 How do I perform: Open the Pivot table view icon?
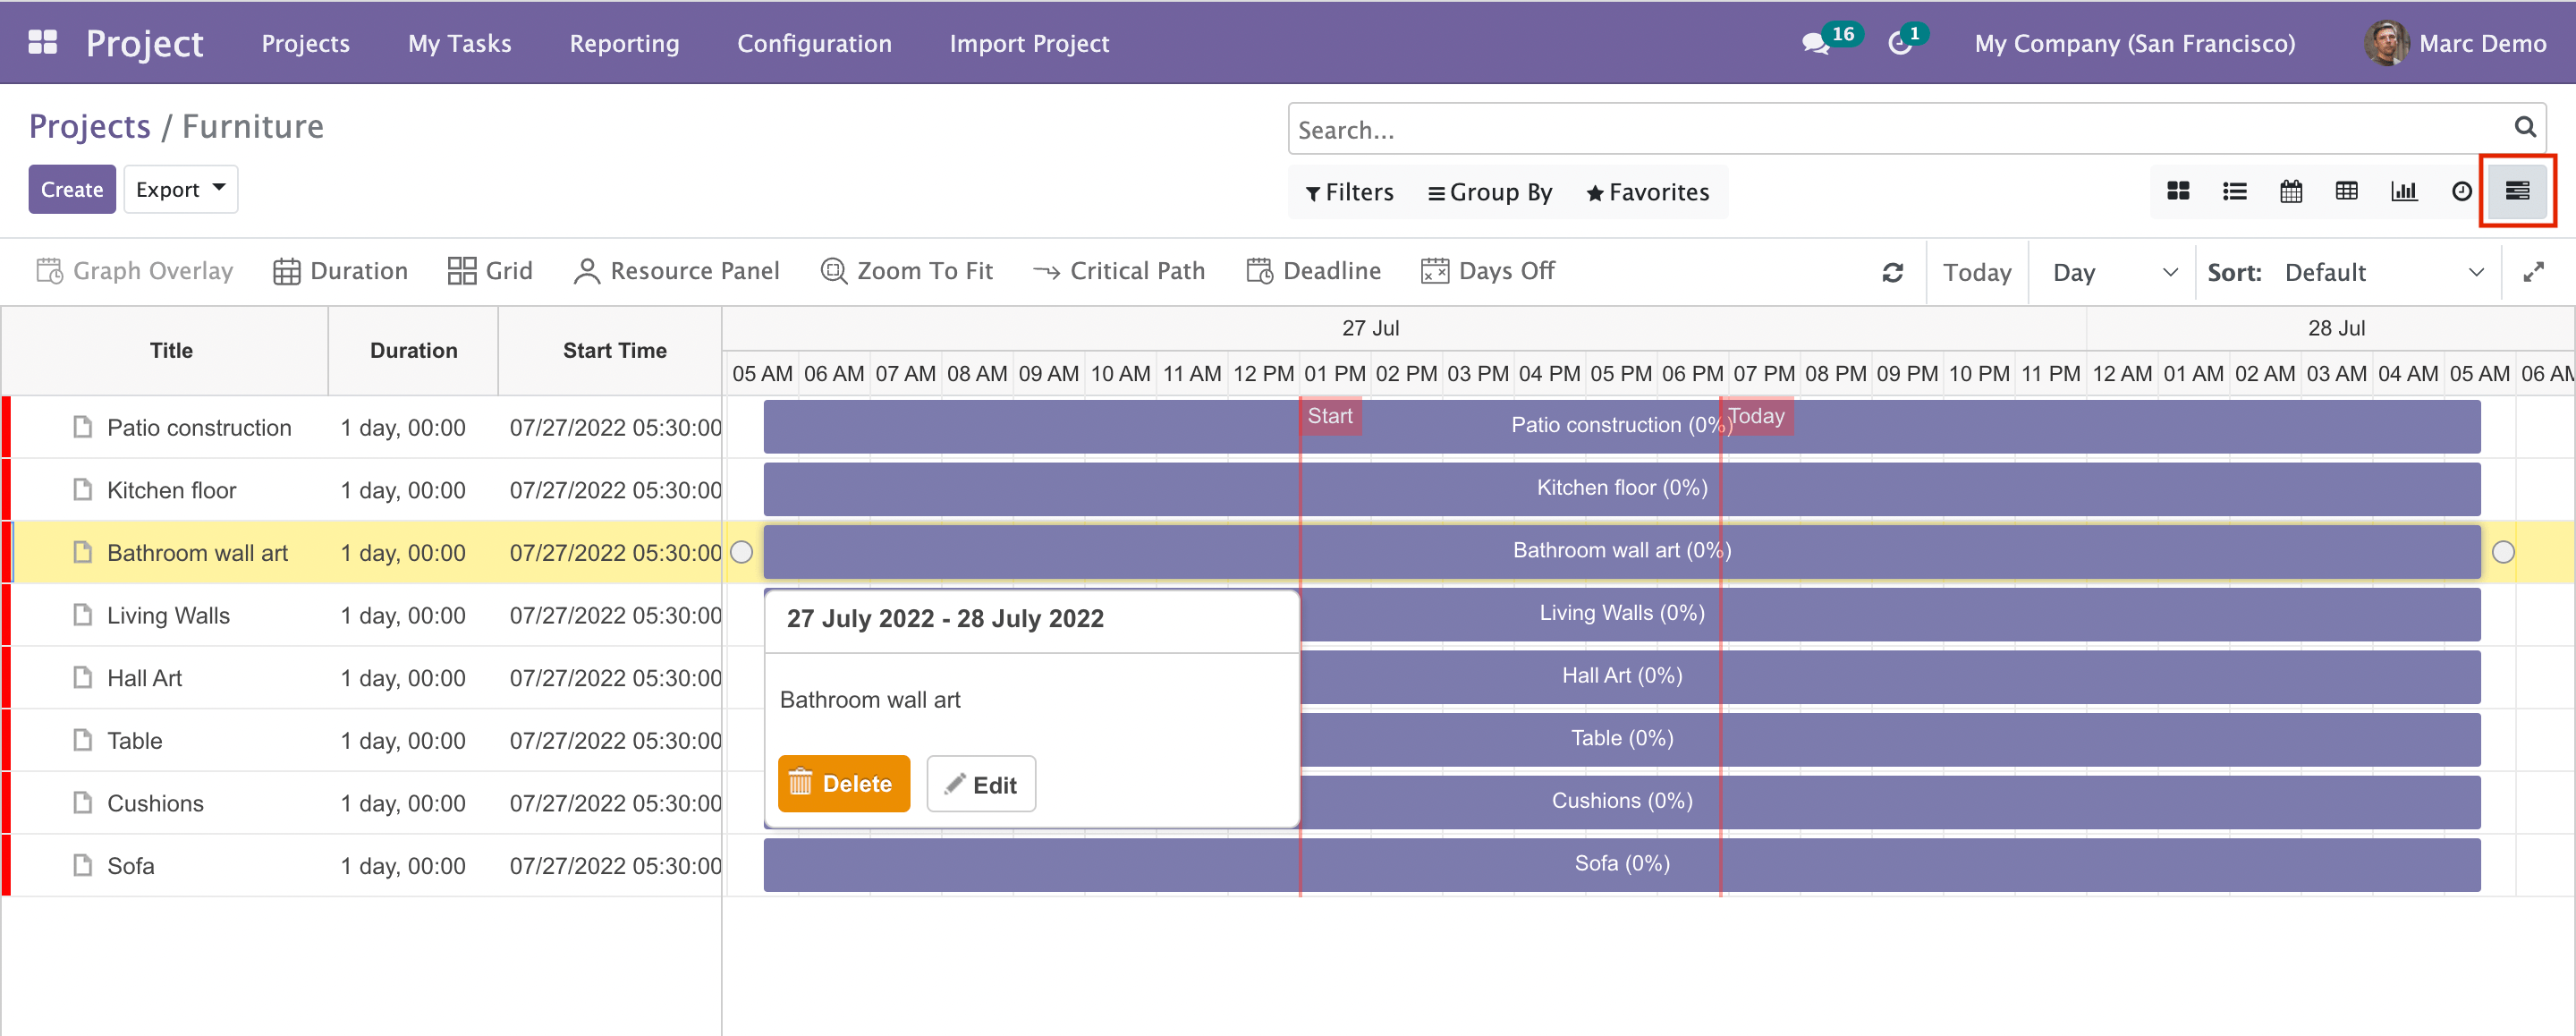click(x=2346, y=191)
